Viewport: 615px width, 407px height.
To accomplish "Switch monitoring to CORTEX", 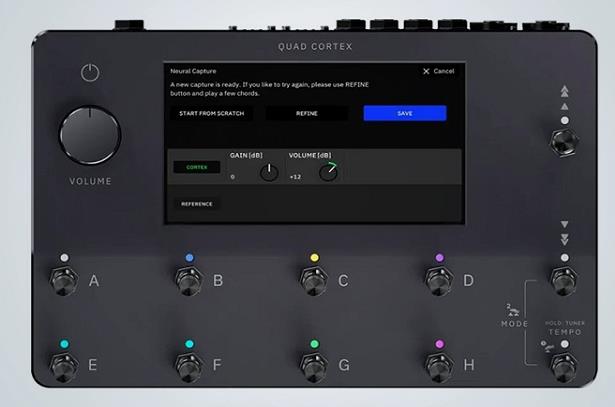I will click(197, 167).
